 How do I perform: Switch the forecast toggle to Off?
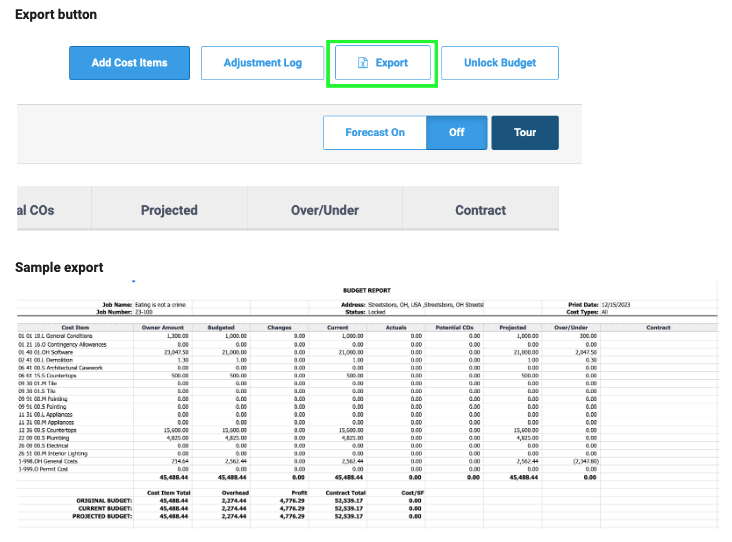[456, 132]
